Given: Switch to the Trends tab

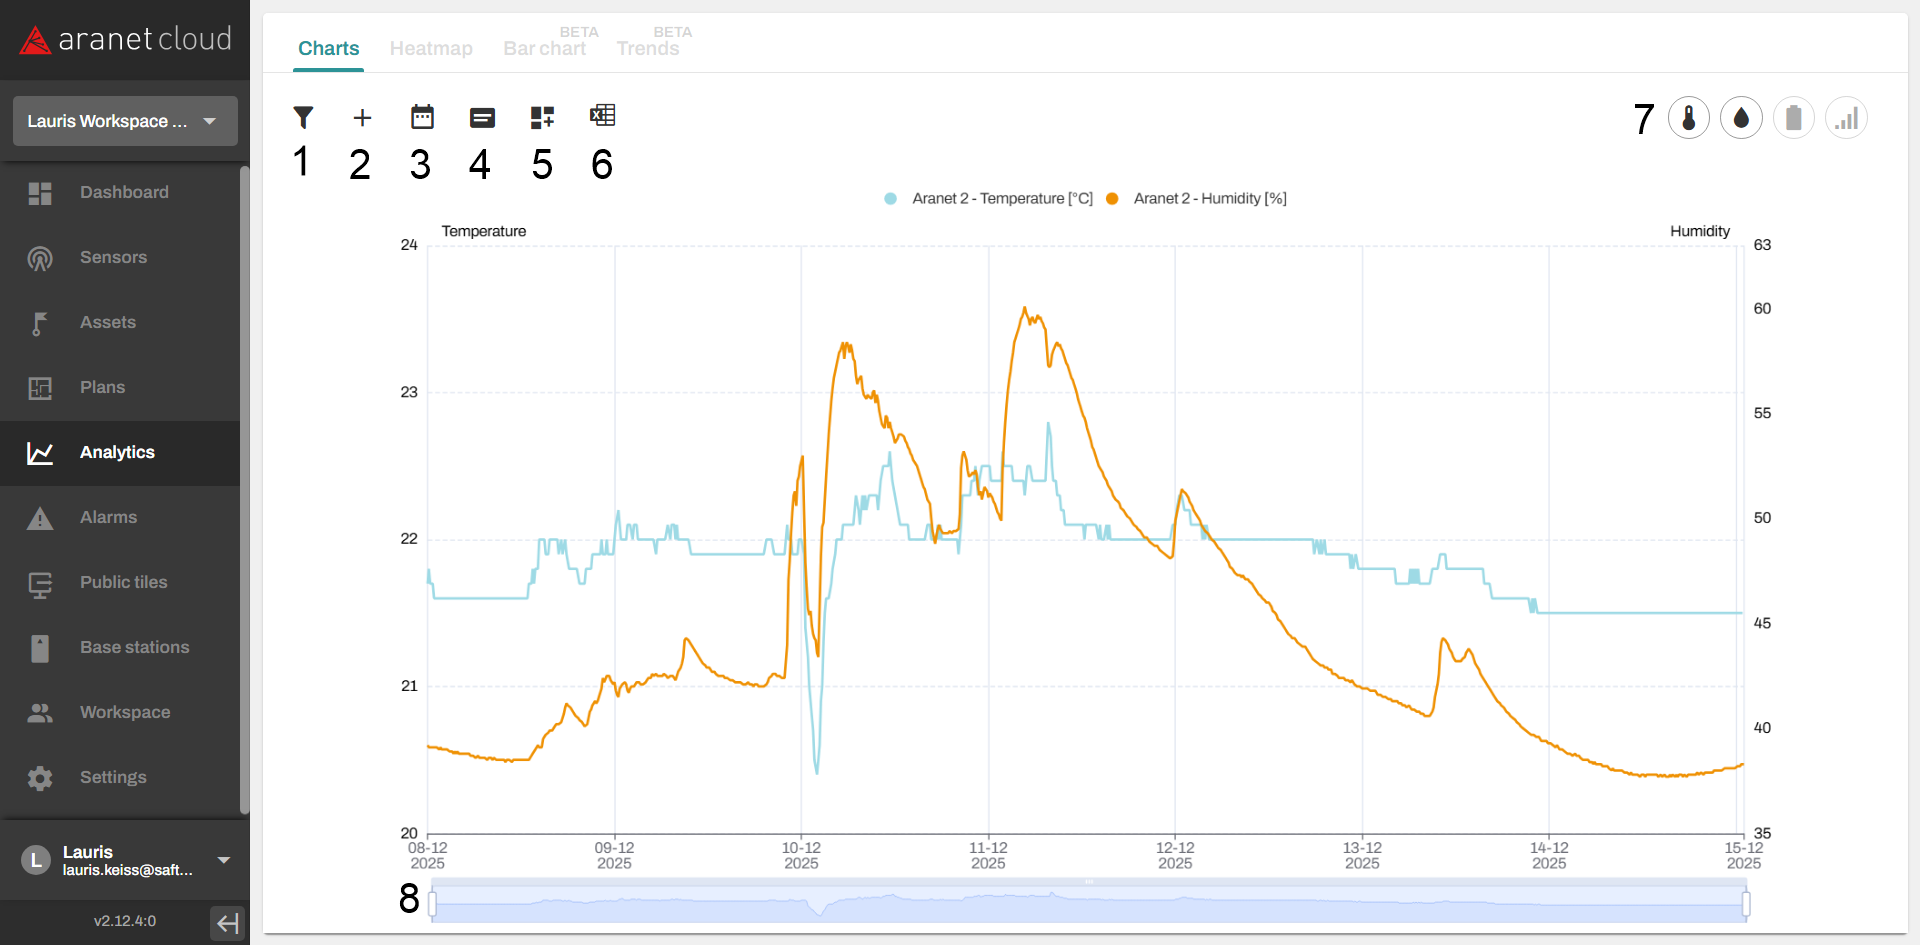Looking at the screenshot, I should point(648,48).
